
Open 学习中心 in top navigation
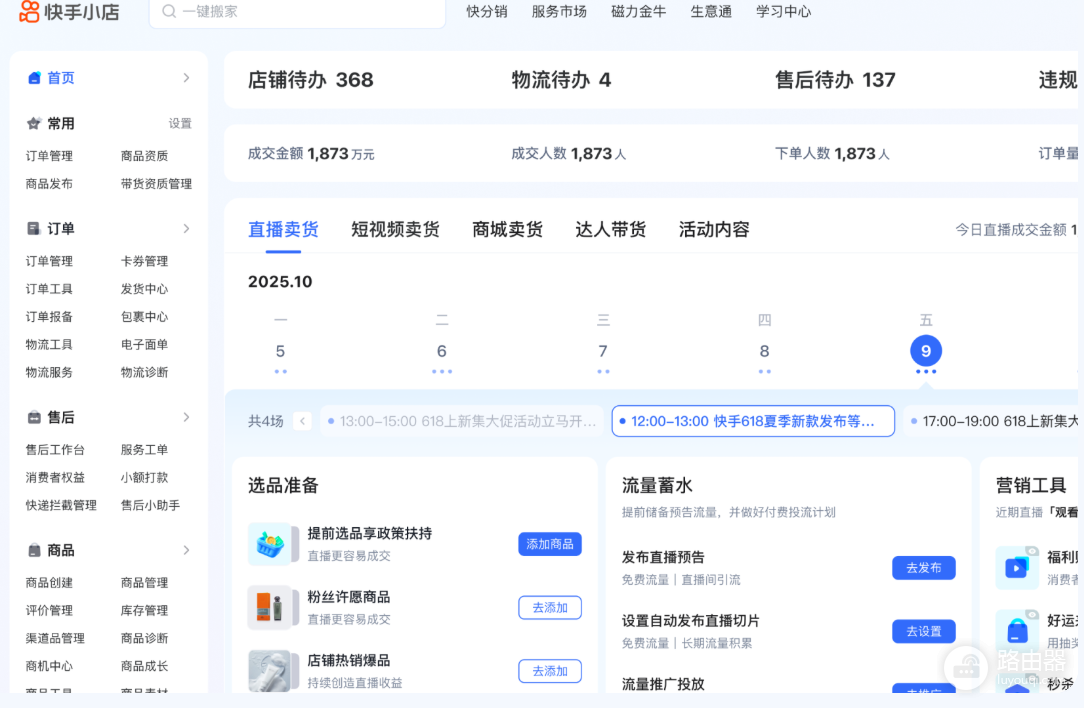[784, 12]
